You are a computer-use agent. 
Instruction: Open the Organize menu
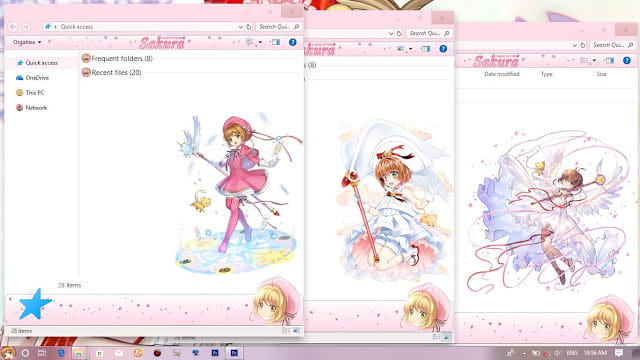[27, 42]
